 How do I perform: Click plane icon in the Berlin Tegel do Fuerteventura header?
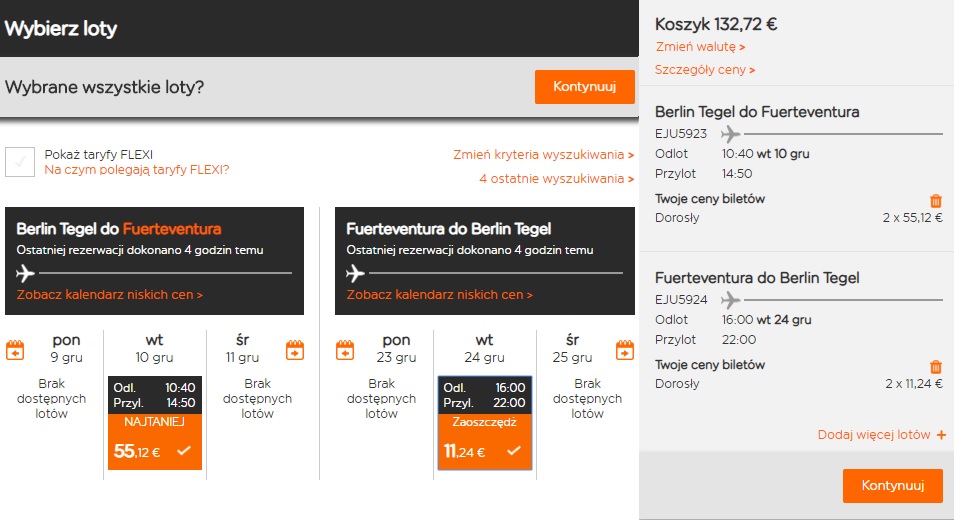pos(25,274)
